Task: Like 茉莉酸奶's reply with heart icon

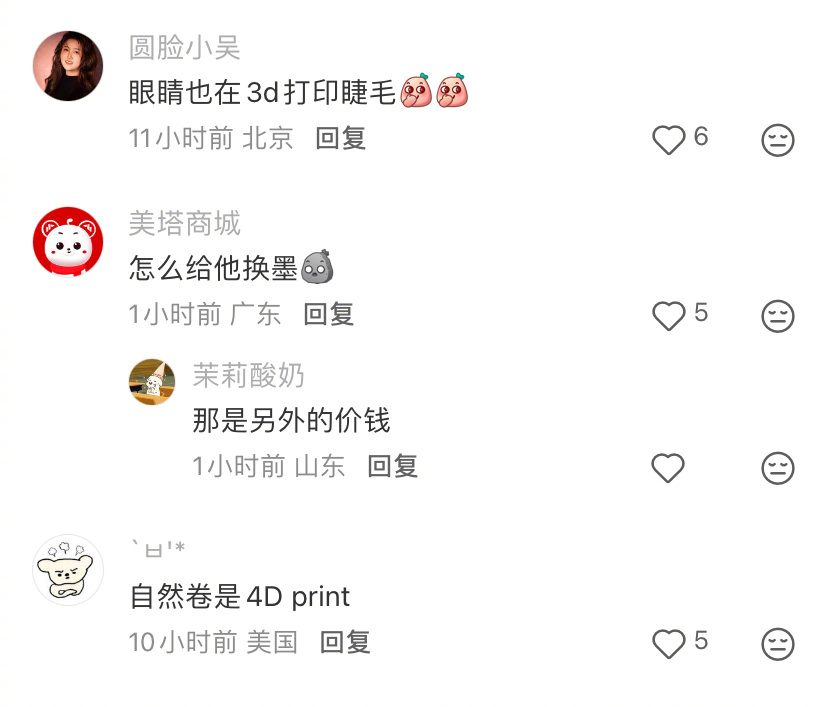Action: click(x=668, y=468)
